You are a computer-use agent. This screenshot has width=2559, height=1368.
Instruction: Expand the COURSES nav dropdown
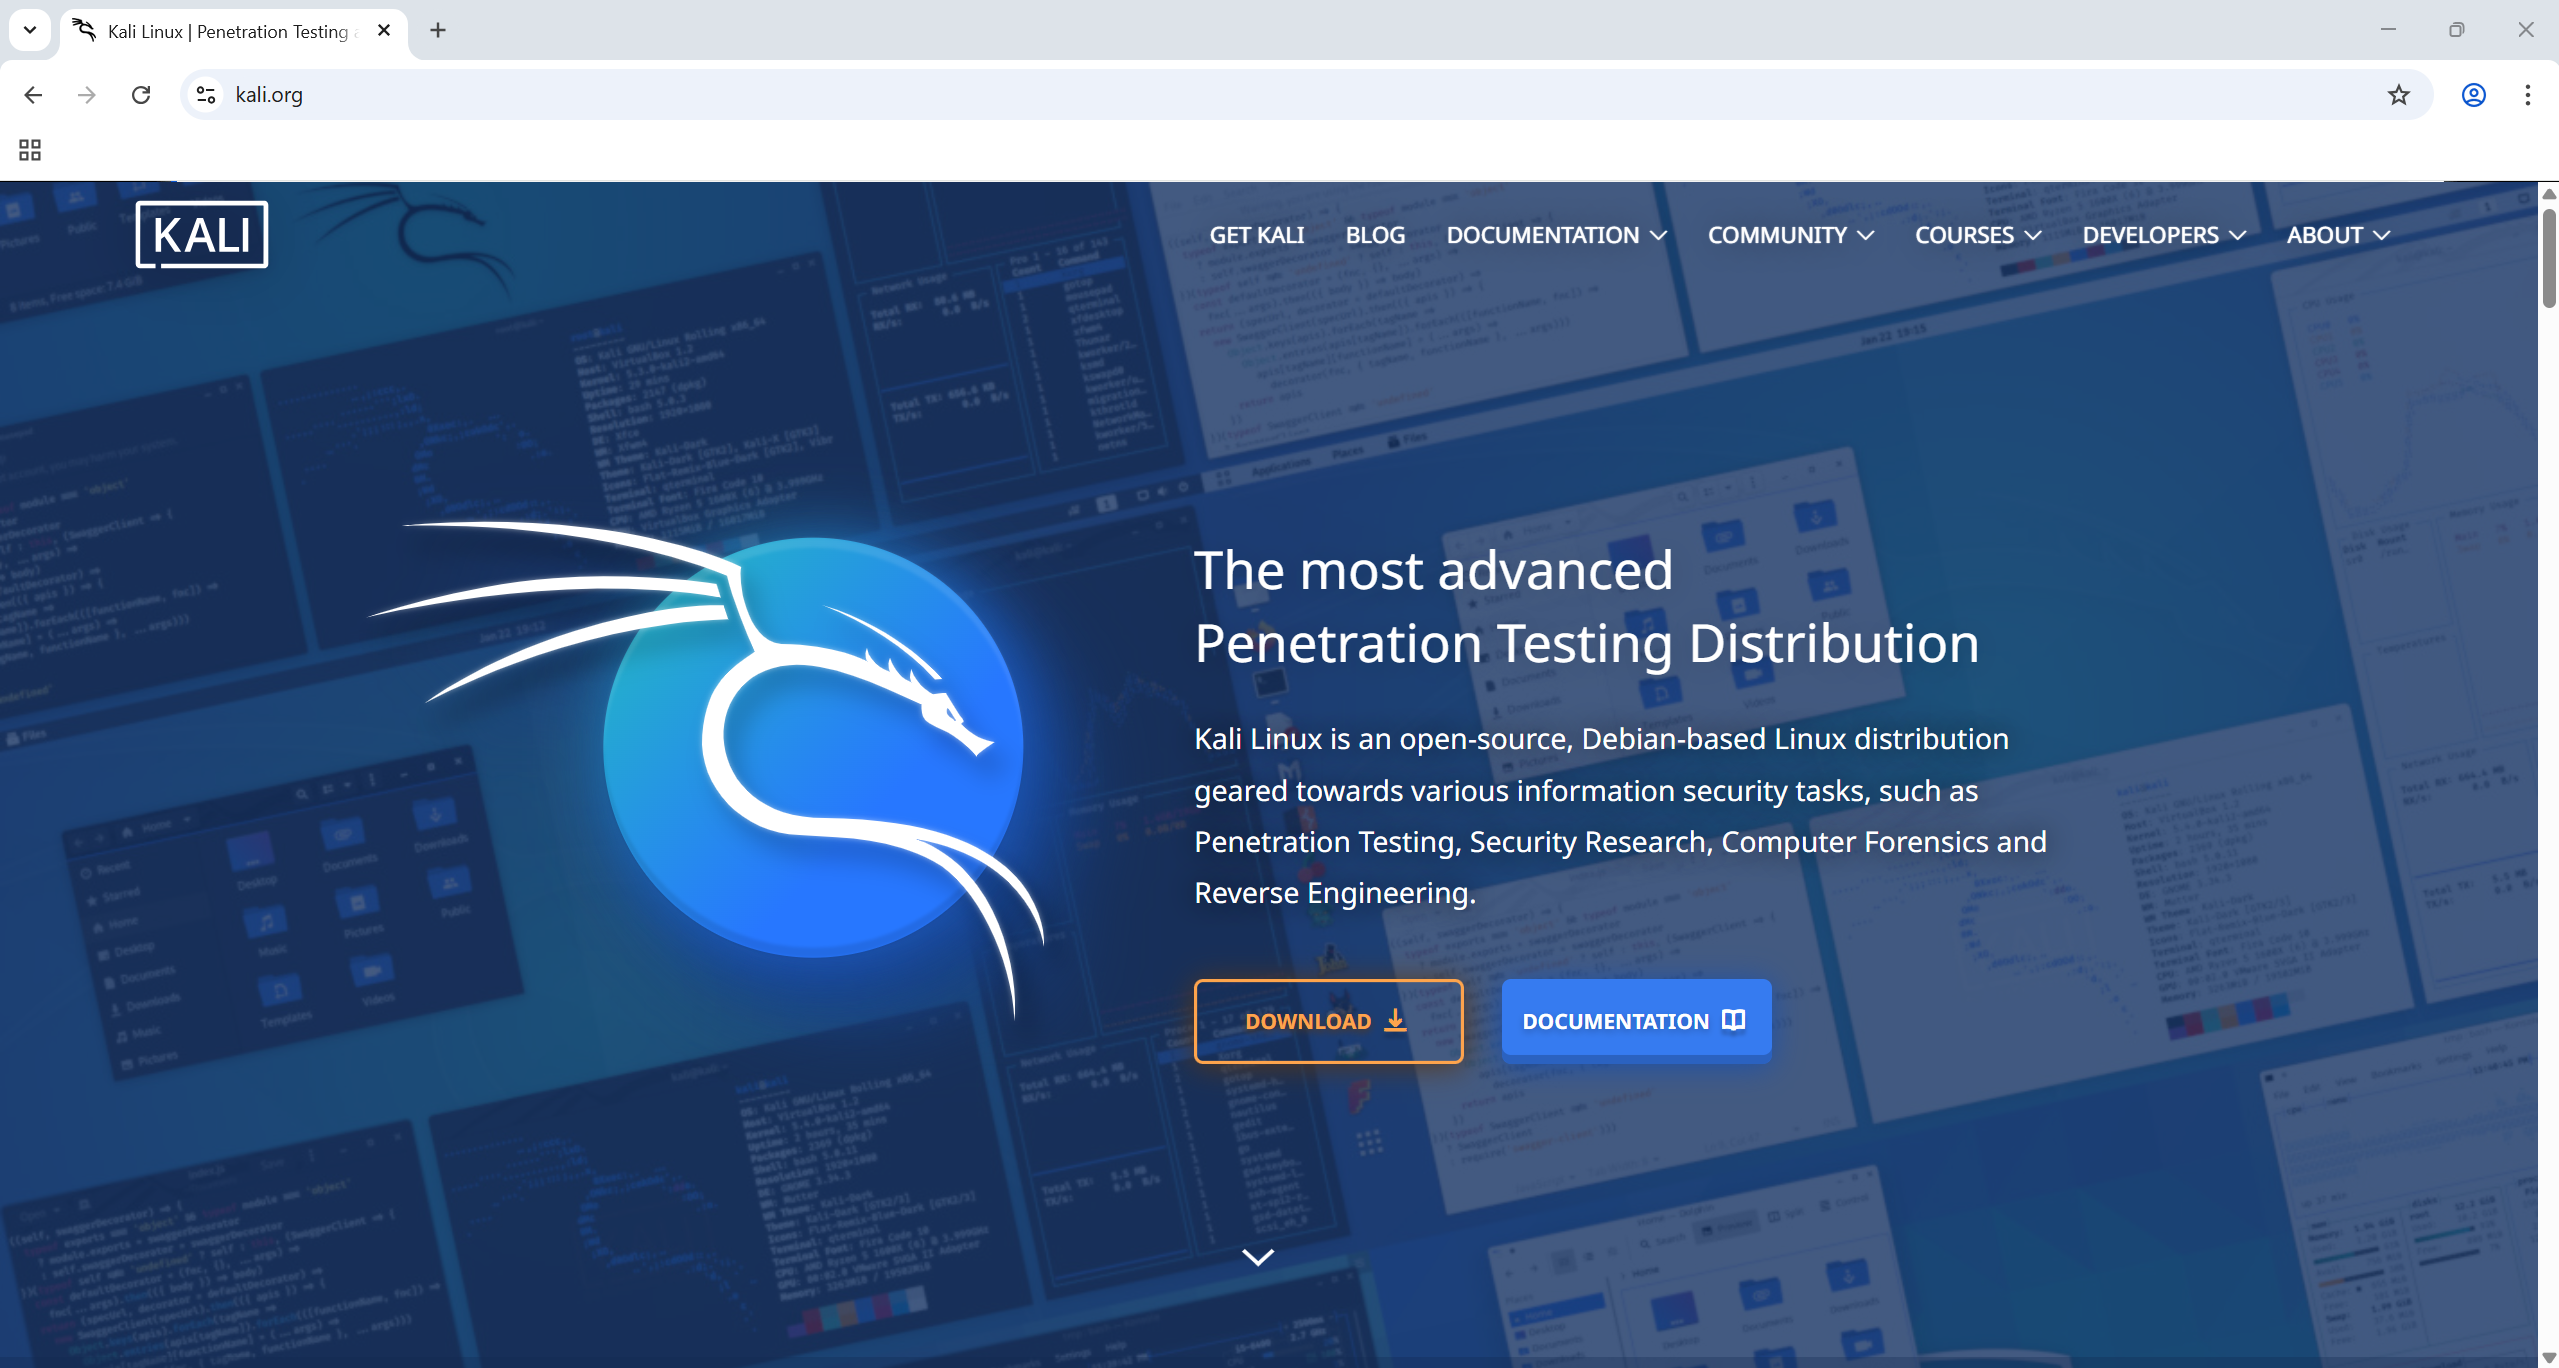tap(1978, 235)
